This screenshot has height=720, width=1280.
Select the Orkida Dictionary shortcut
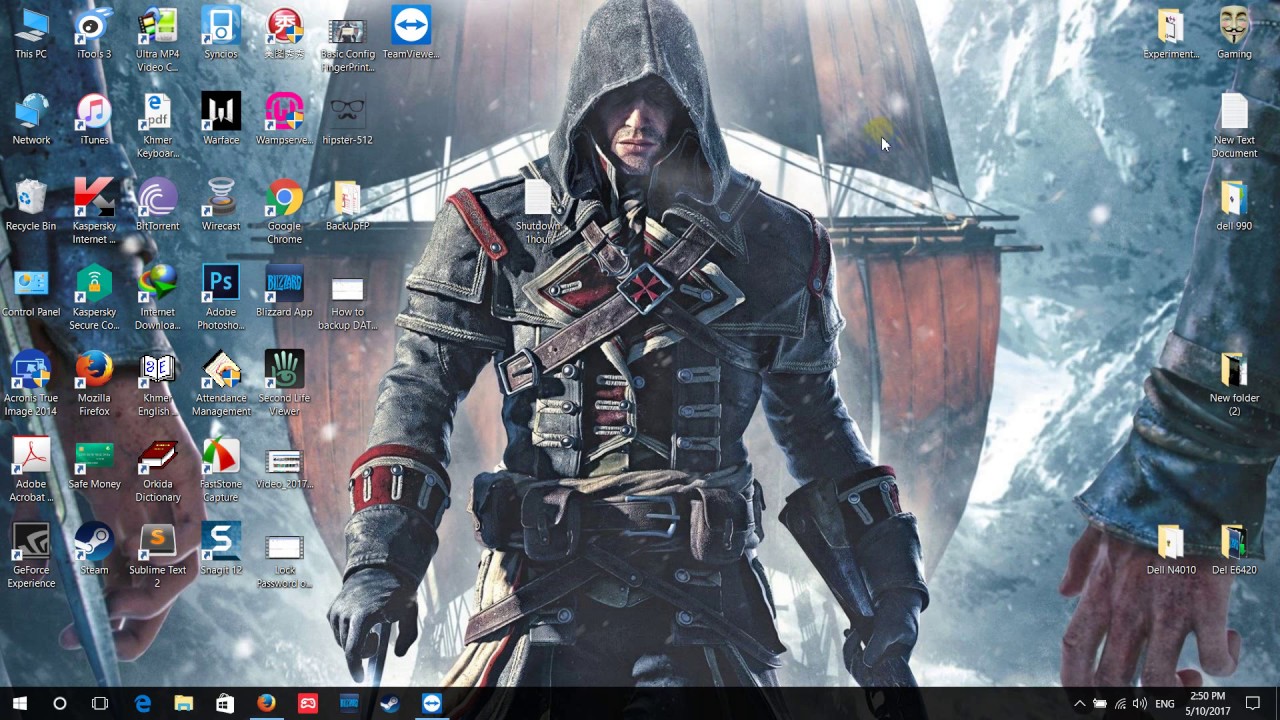pyautogui.click(x=157, y=470)
